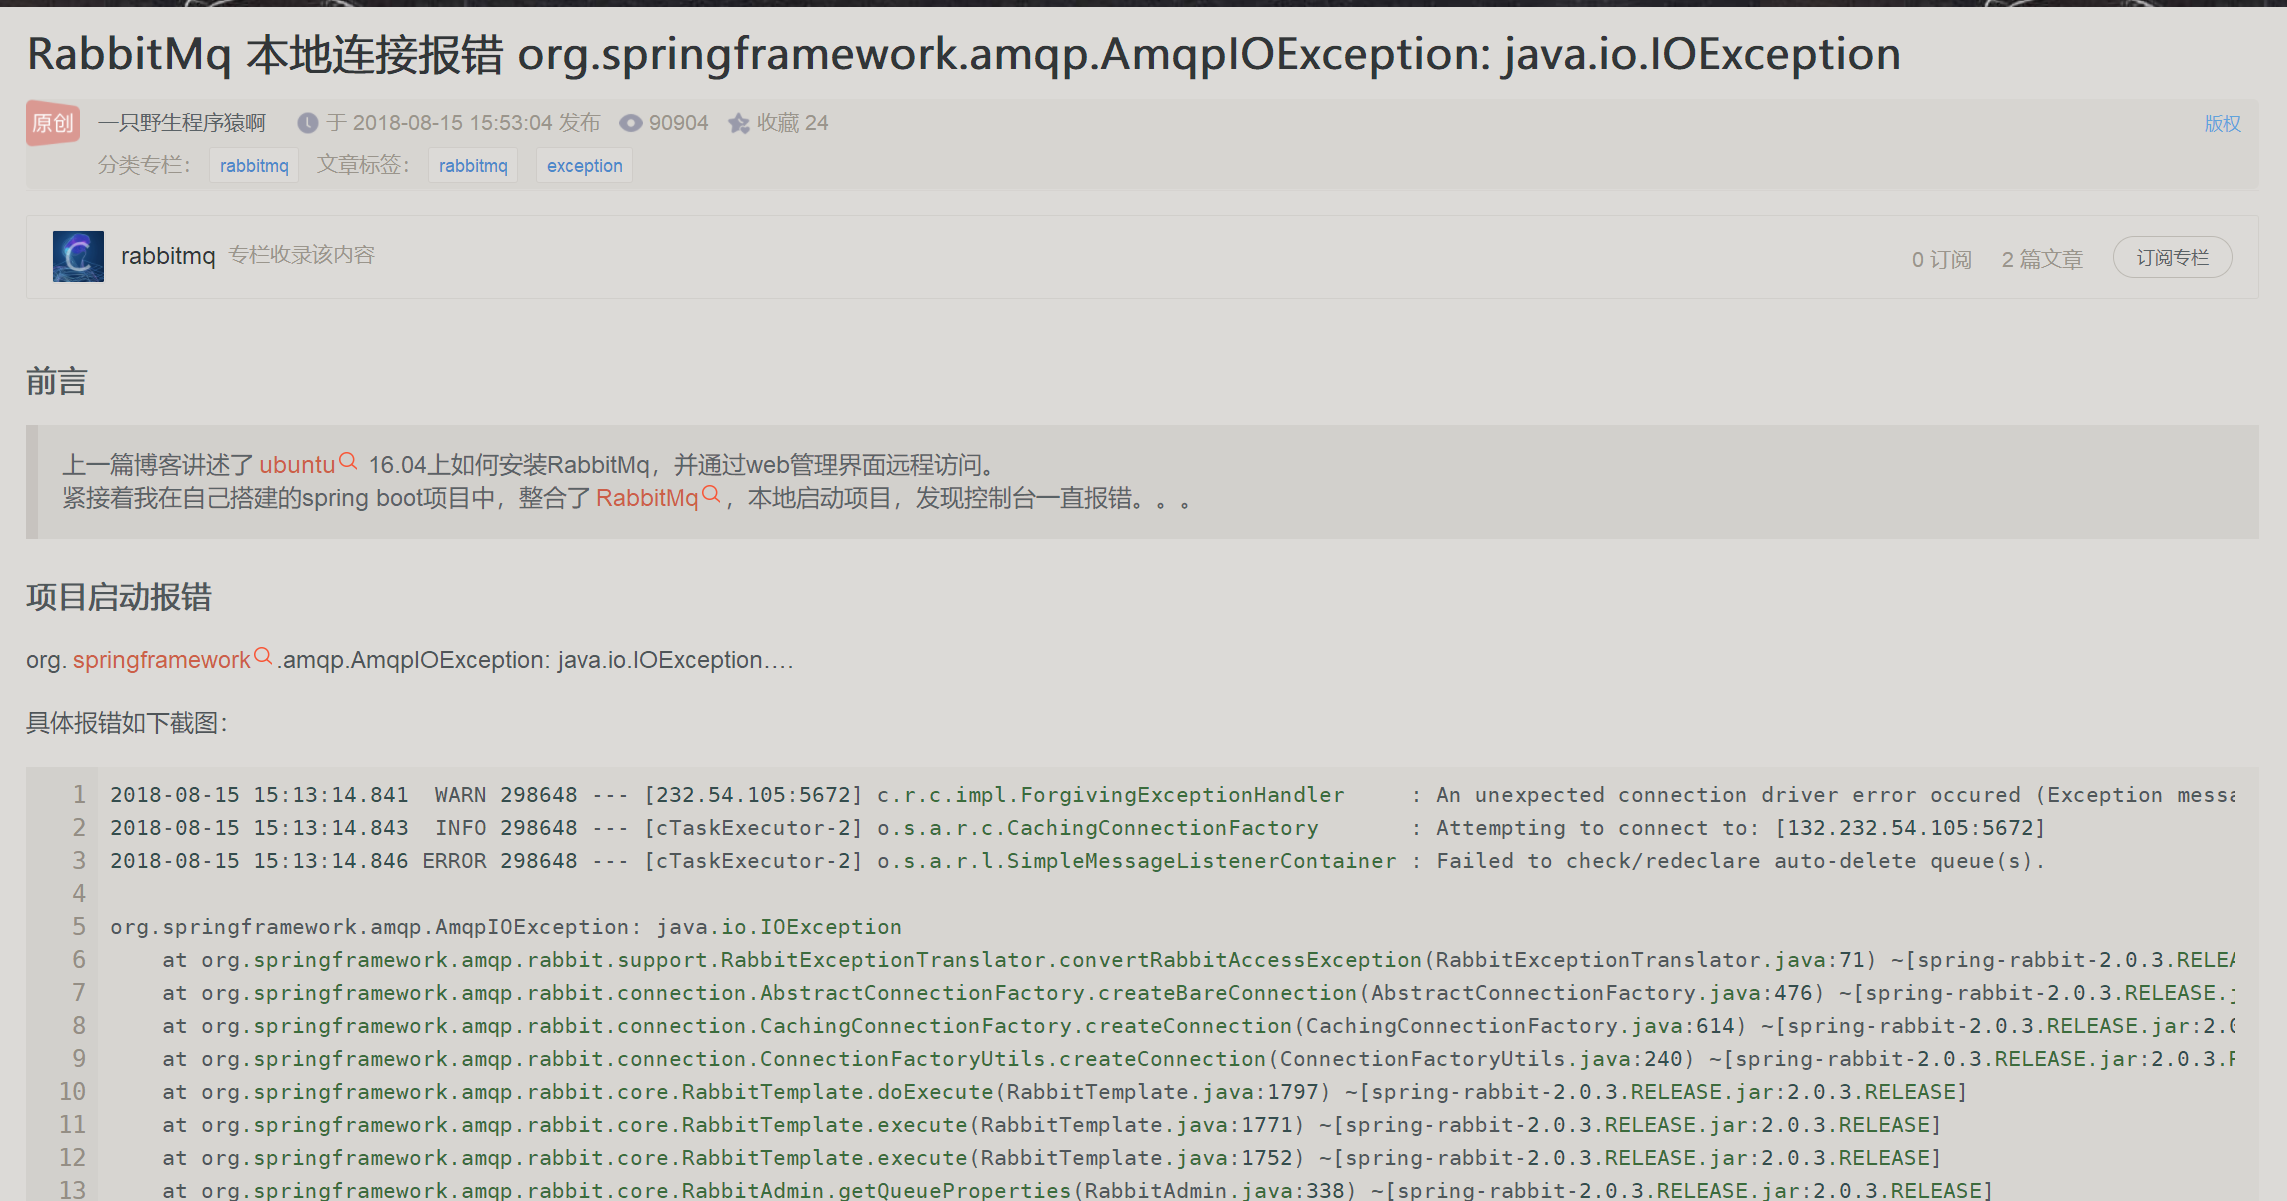2287x1201 pixels.
Task: Click the preface quote first sentence
Action: [x=529, y=465]
